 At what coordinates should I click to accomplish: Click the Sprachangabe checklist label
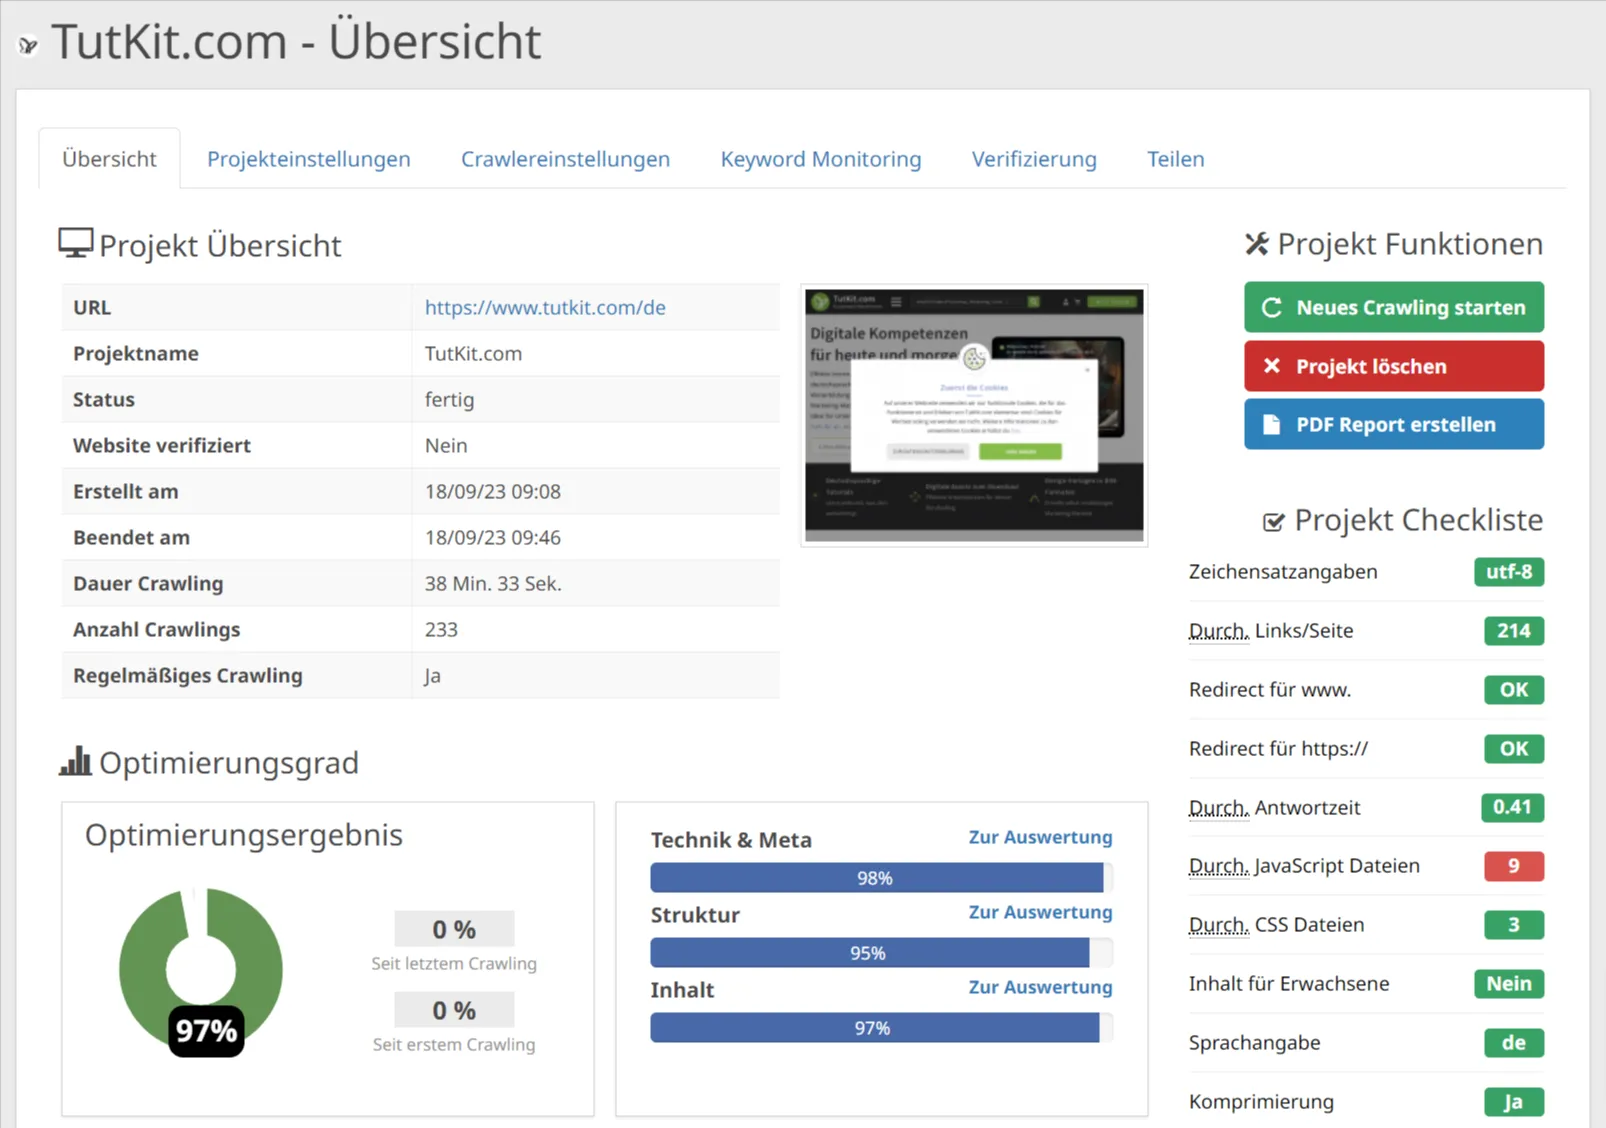click(1254, 1043)
